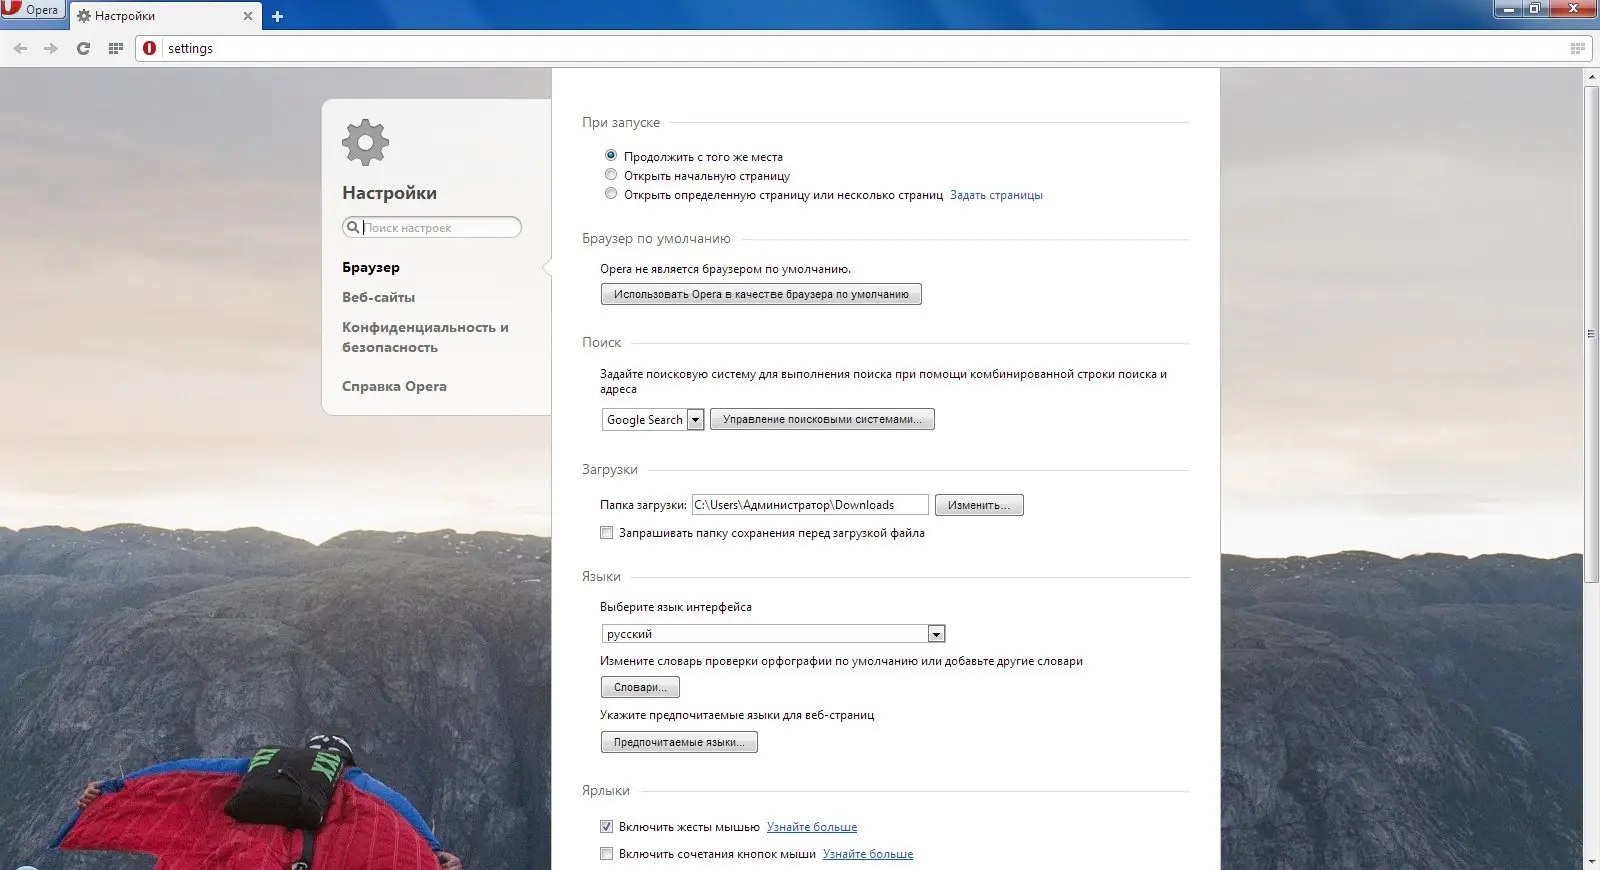This screenshot has width=1600, height=870.
Task: Select Продолжить с того же места
Action: (611, 156)
